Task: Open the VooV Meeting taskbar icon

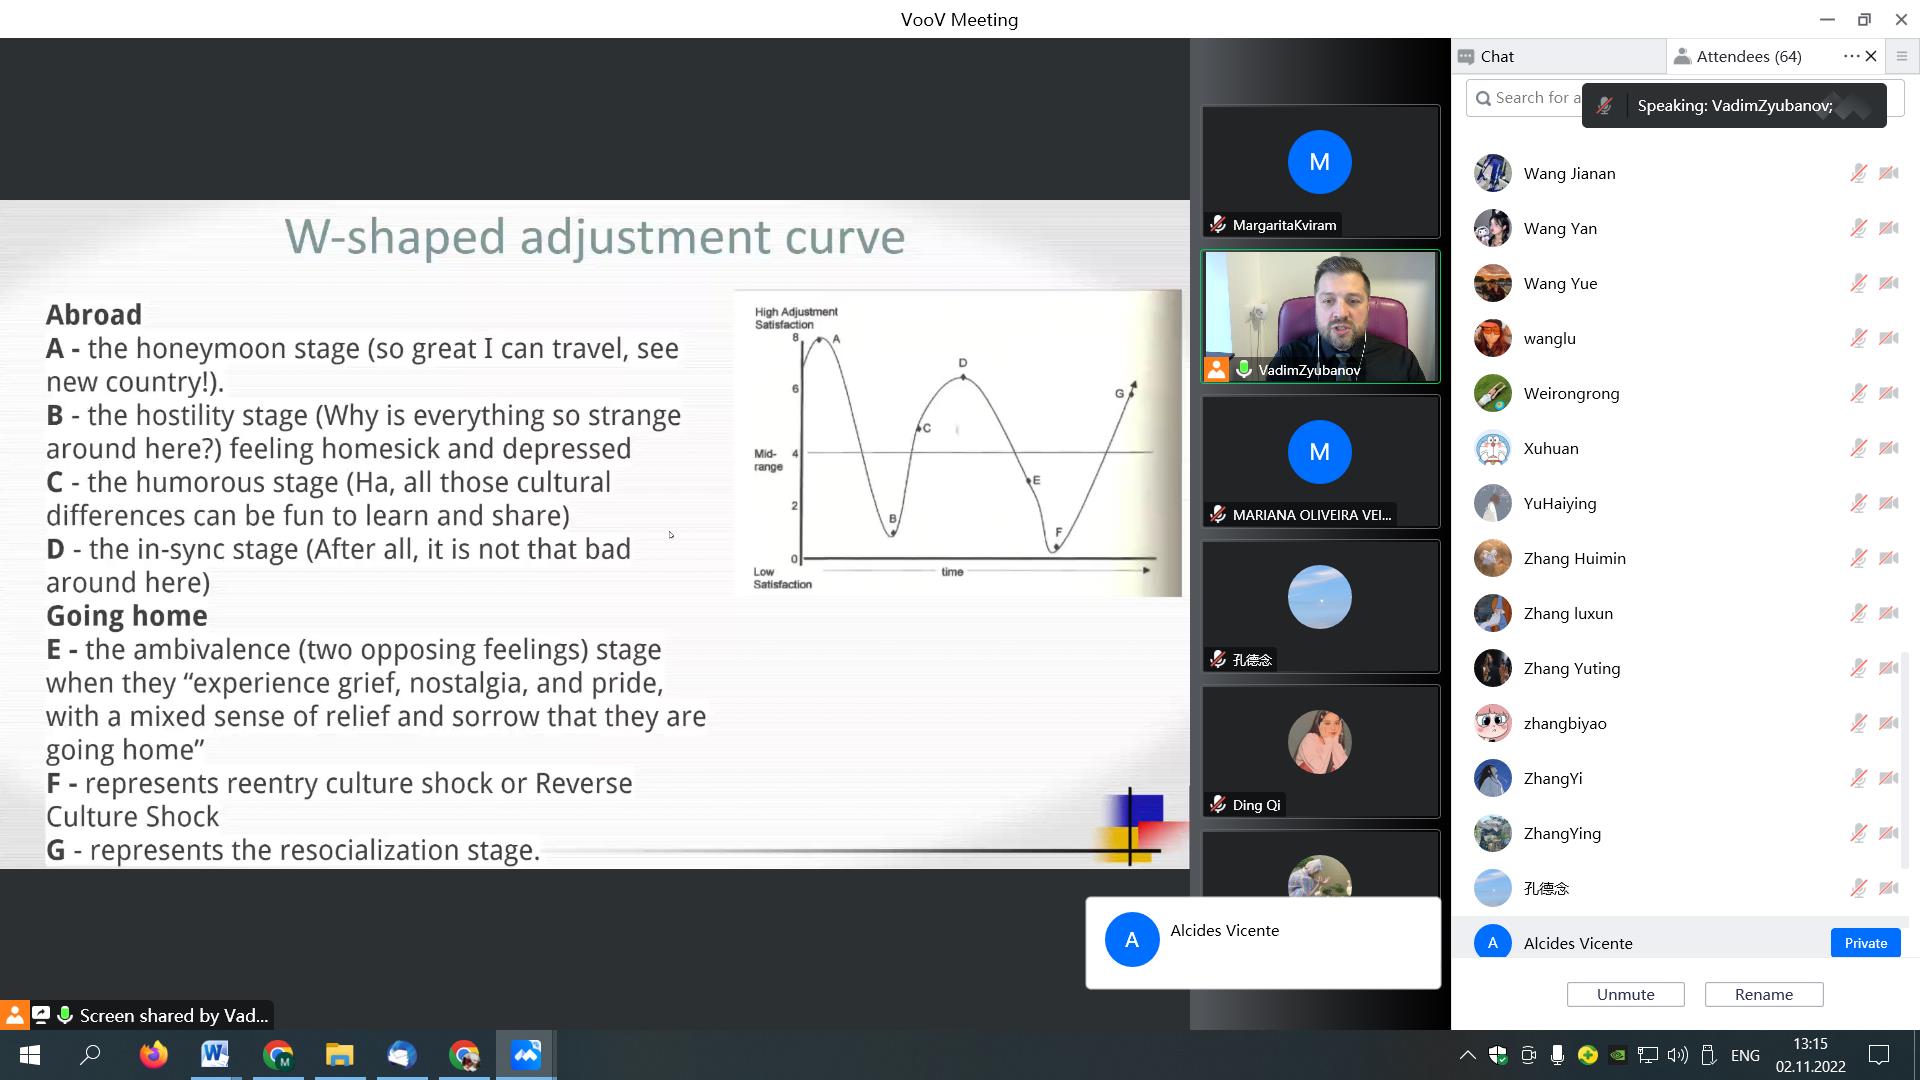Action: click(526, 1054)
